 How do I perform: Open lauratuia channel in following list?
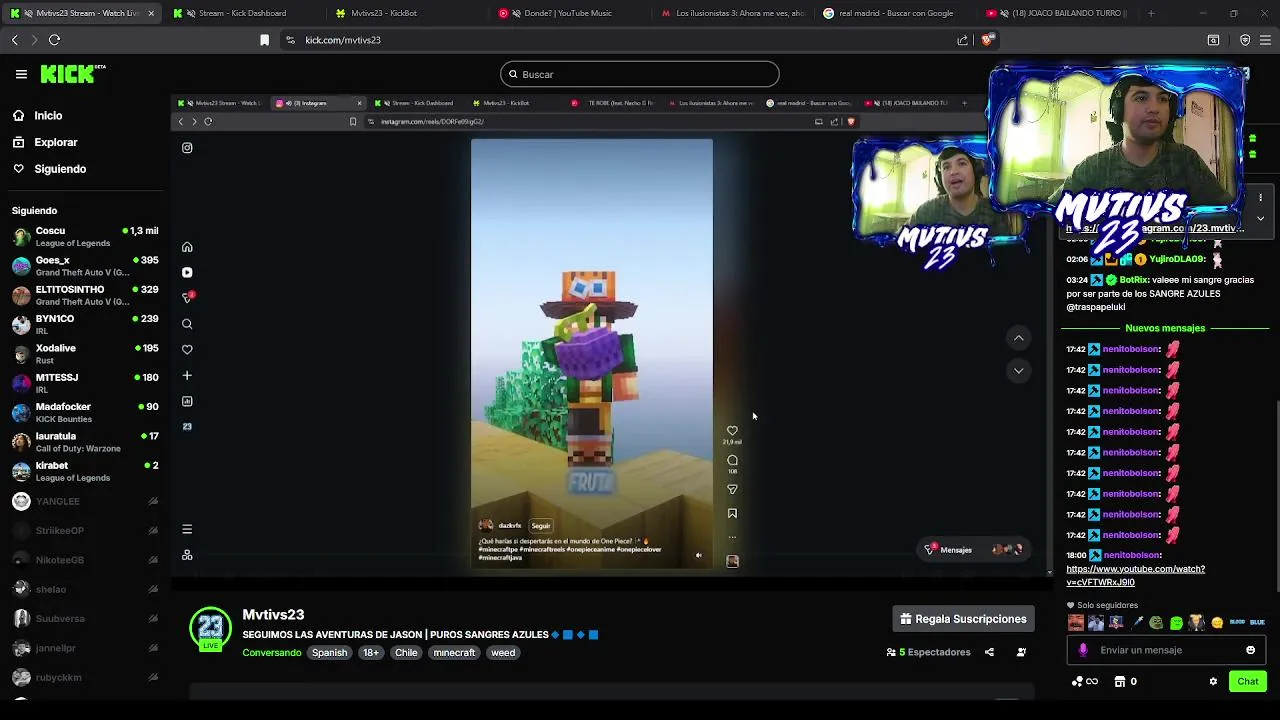pyautogui.click(x=85, y=442)
